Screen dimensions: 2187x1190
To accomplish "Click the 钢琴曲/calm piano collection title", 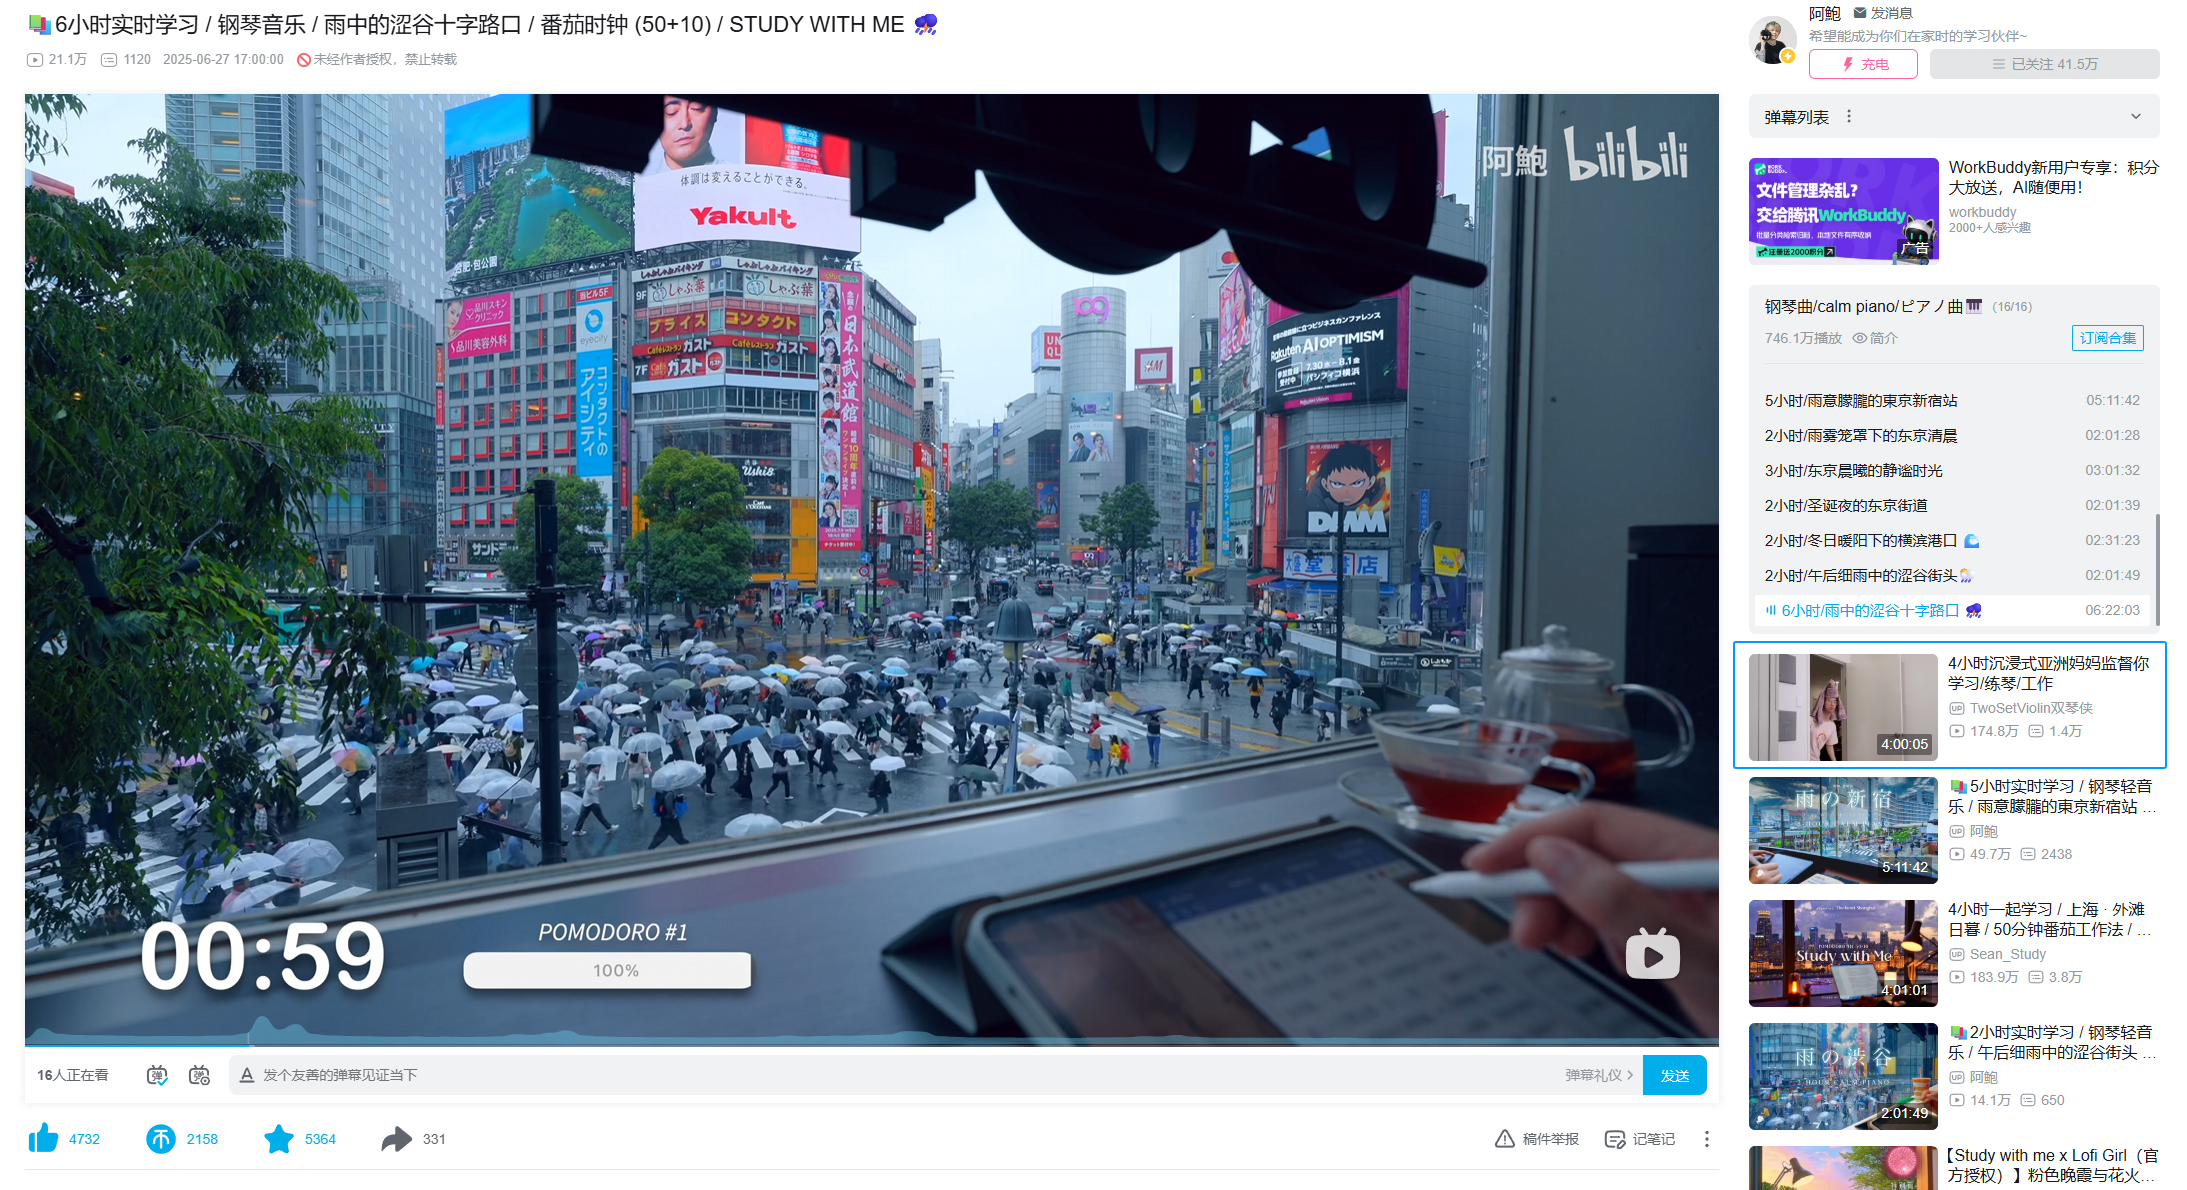I will [x=1873, y=306].
